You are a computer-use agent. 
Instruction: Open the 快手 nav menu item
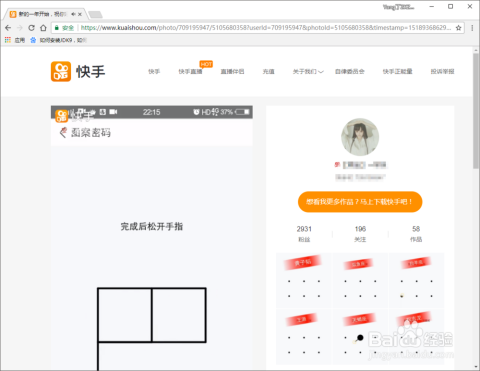coord(154,71)
